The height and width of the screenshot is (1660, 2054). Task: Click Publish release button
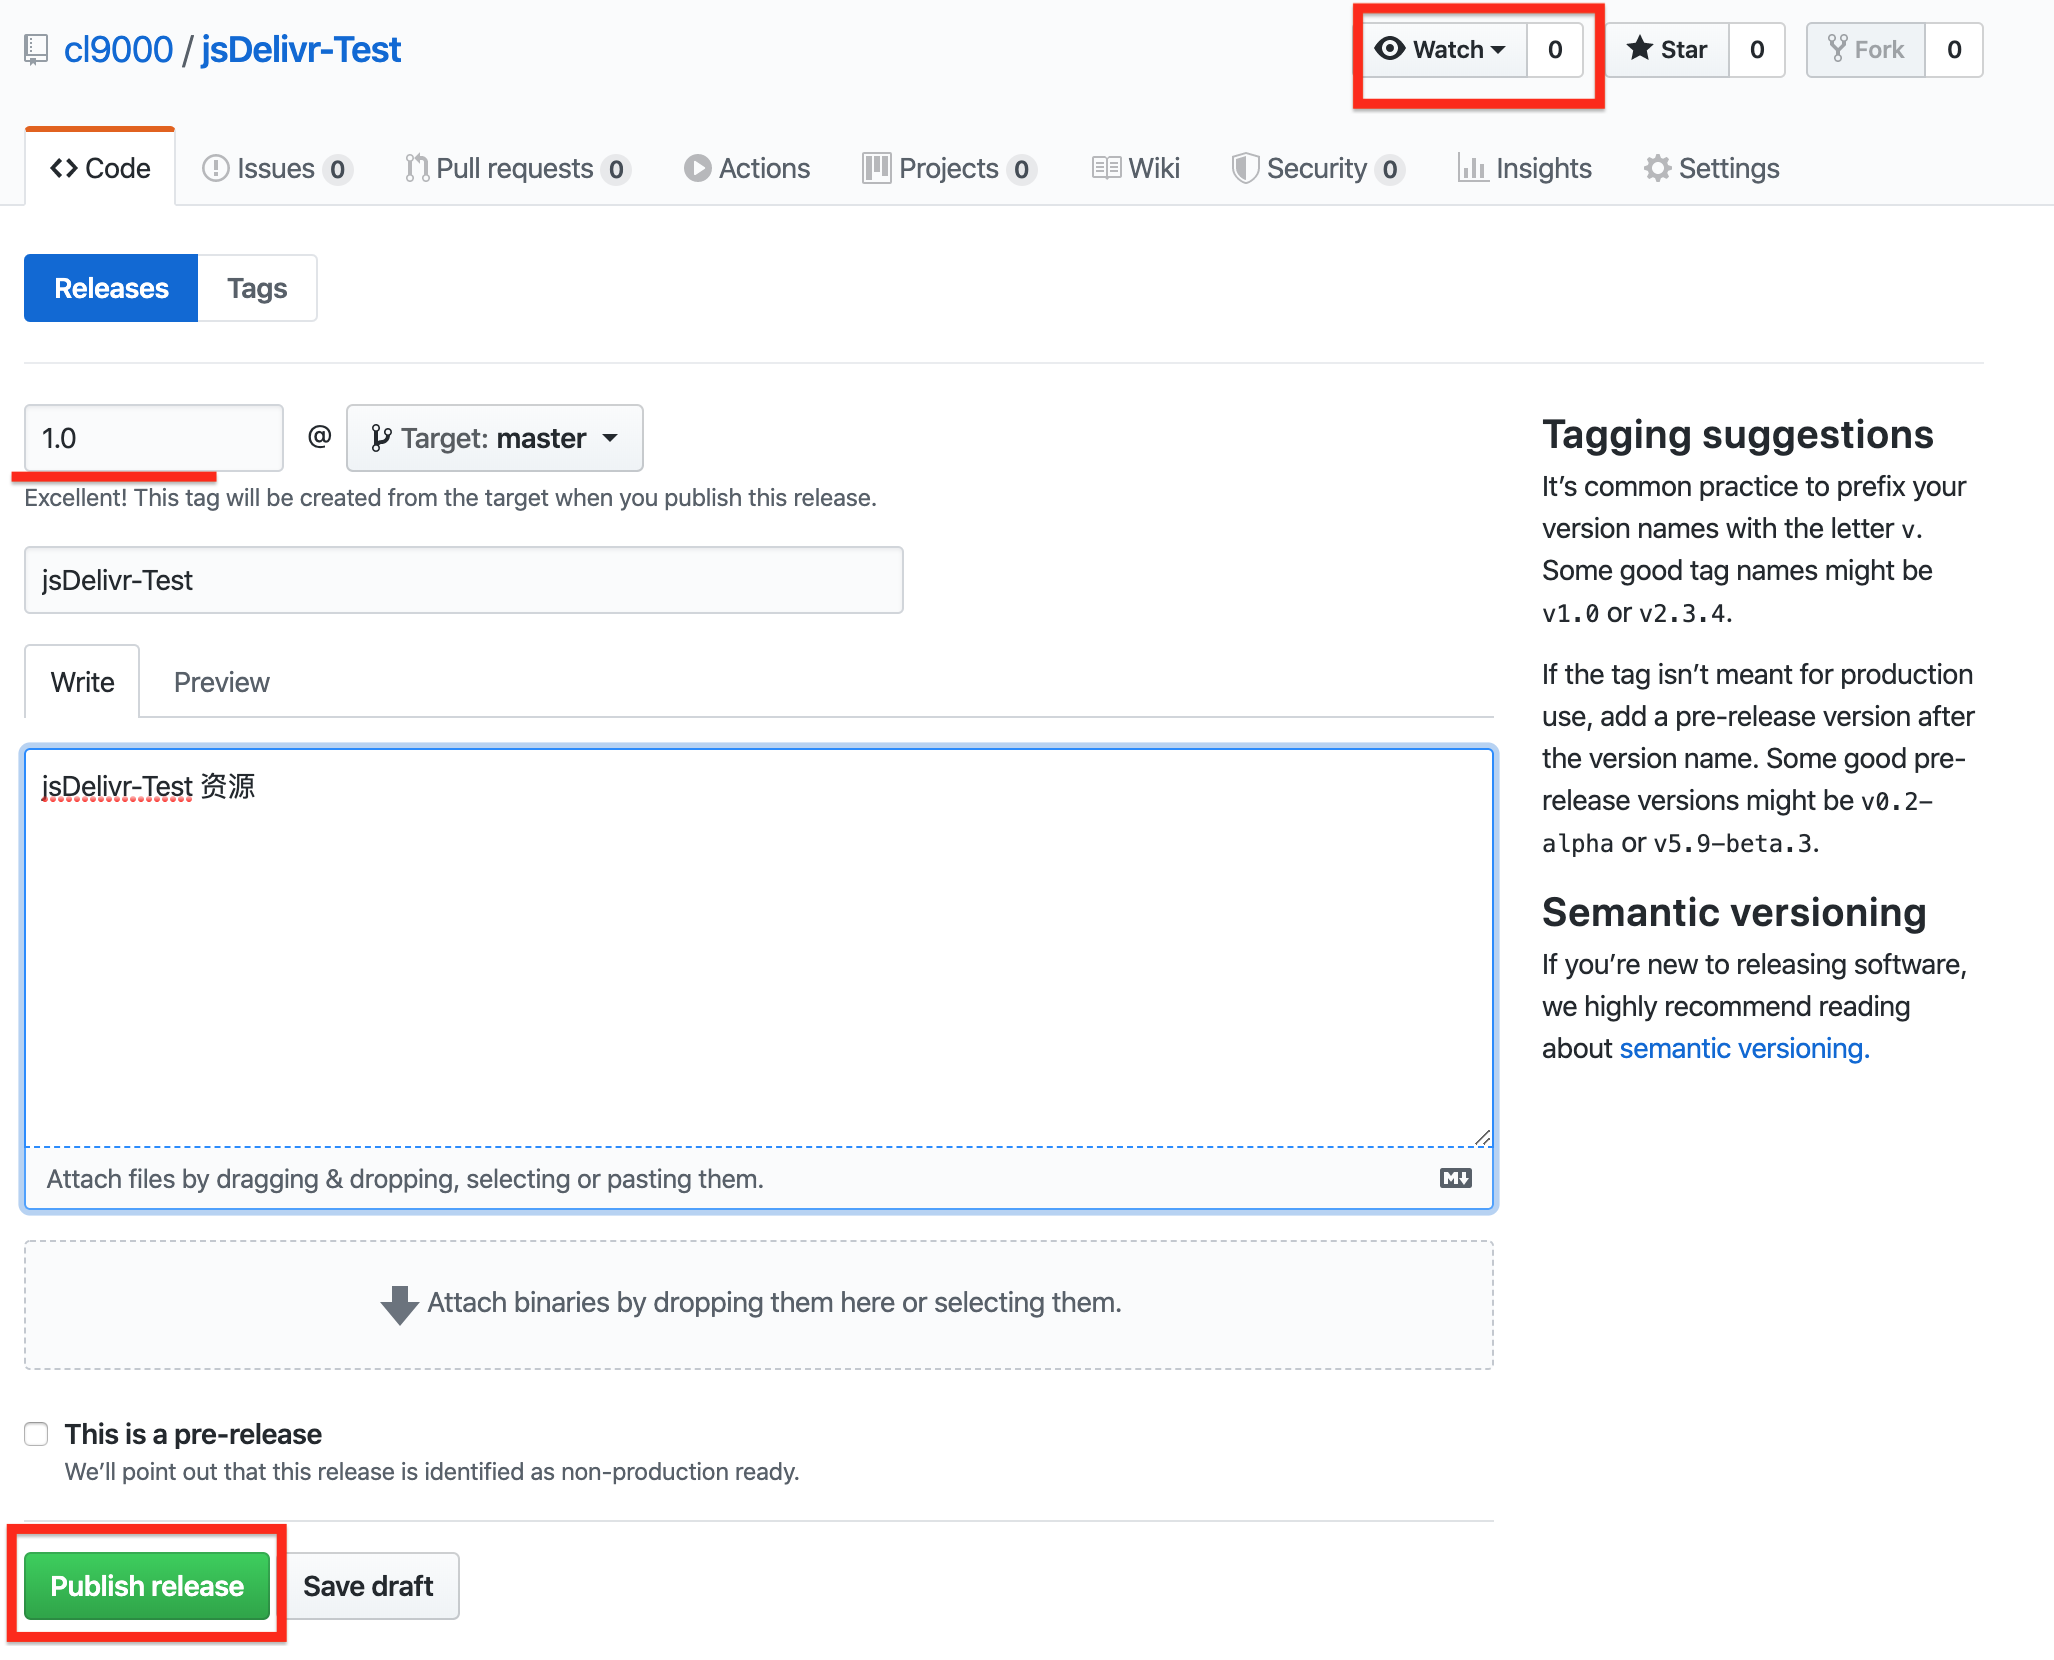tap(147, 1586)
